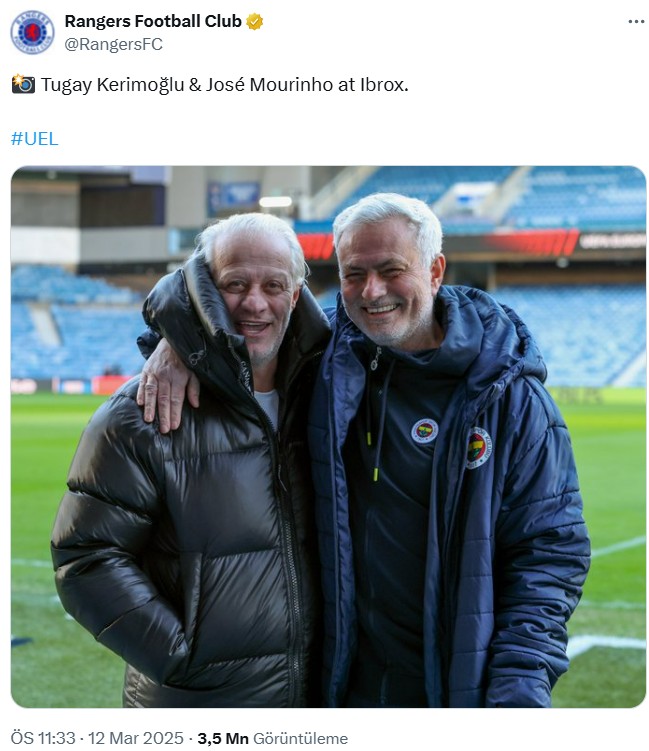Click the Rangers Football Club display name

tap(153, 22)
